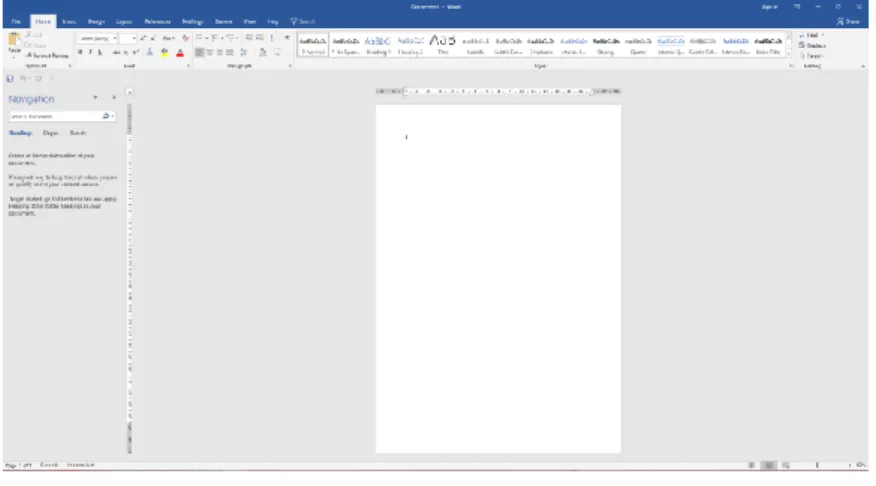Open the Paragraph dialog launcher
Image resolution: width=876 pixels, height=486 pixels.
pyautogui.click(x=290, y=66)
